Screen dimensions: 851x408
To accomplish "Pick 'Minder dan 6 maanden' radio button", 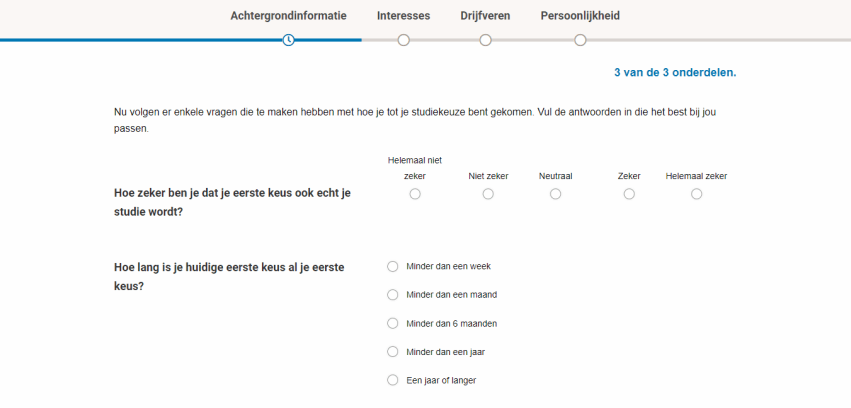I will pyautogui.click(x=392, y=323).
